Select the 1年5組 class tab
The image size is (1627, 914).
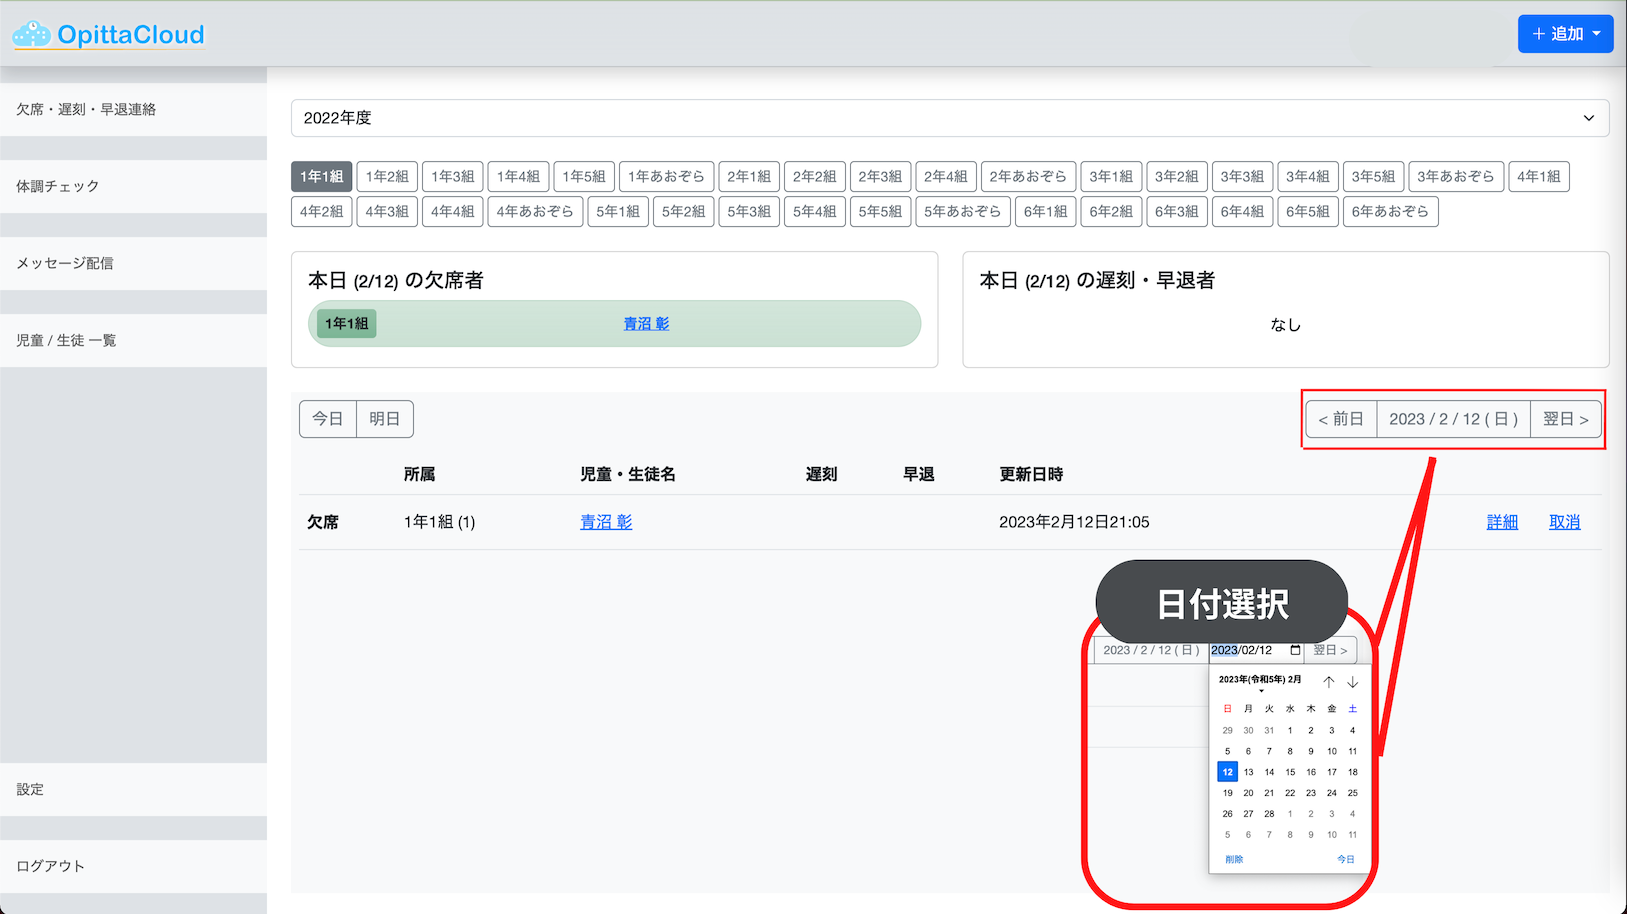pos(584,176)
